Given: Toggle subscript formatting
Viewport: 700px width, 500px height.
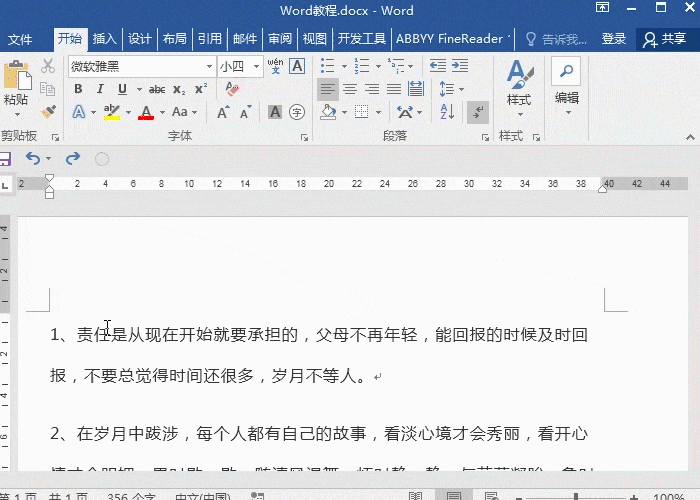Looking at the screenshot, I should 179,89.
